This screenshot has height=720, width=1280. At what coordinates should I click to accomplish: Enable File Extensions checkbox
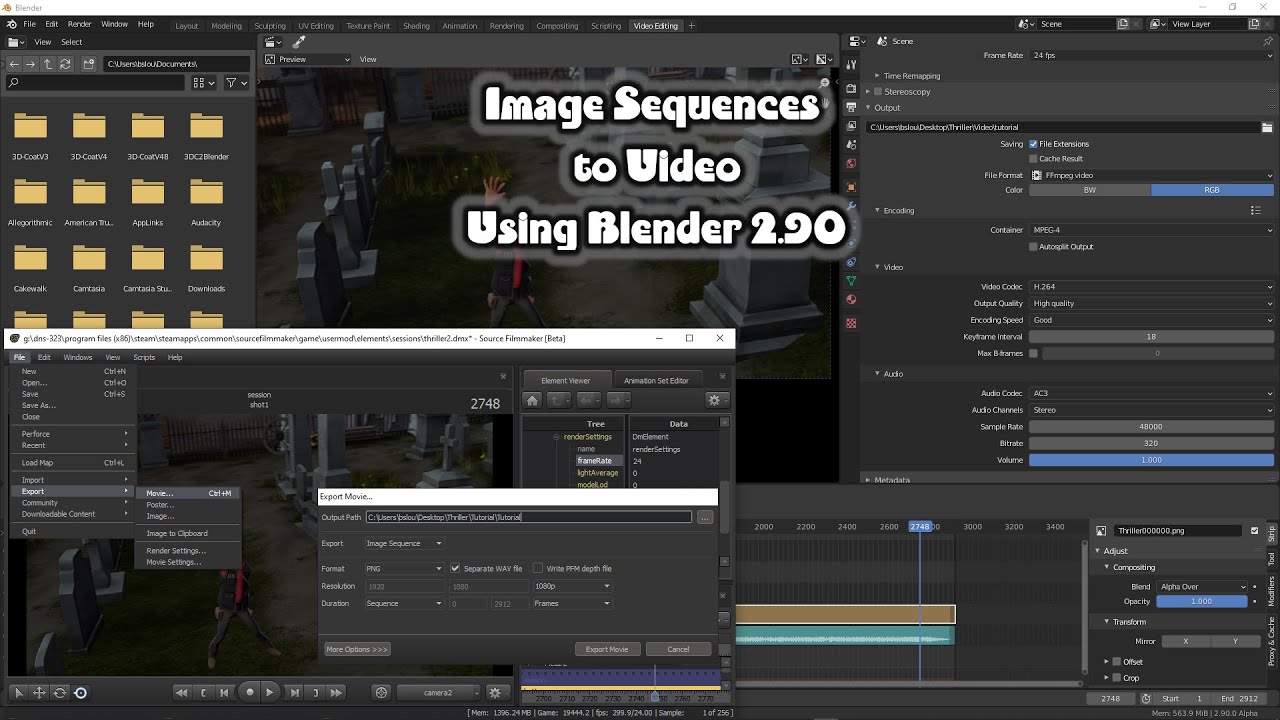[1033, 144]
